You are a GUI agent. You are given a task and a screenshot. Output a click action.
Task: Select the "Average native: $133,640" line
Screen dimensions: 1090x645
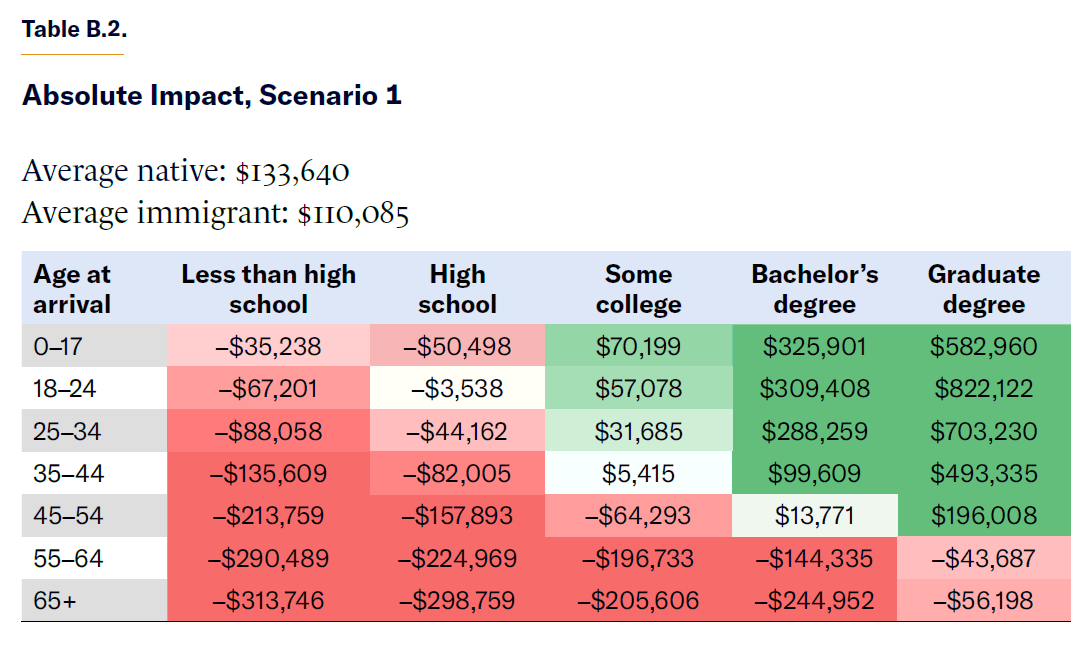click(185, 171)
